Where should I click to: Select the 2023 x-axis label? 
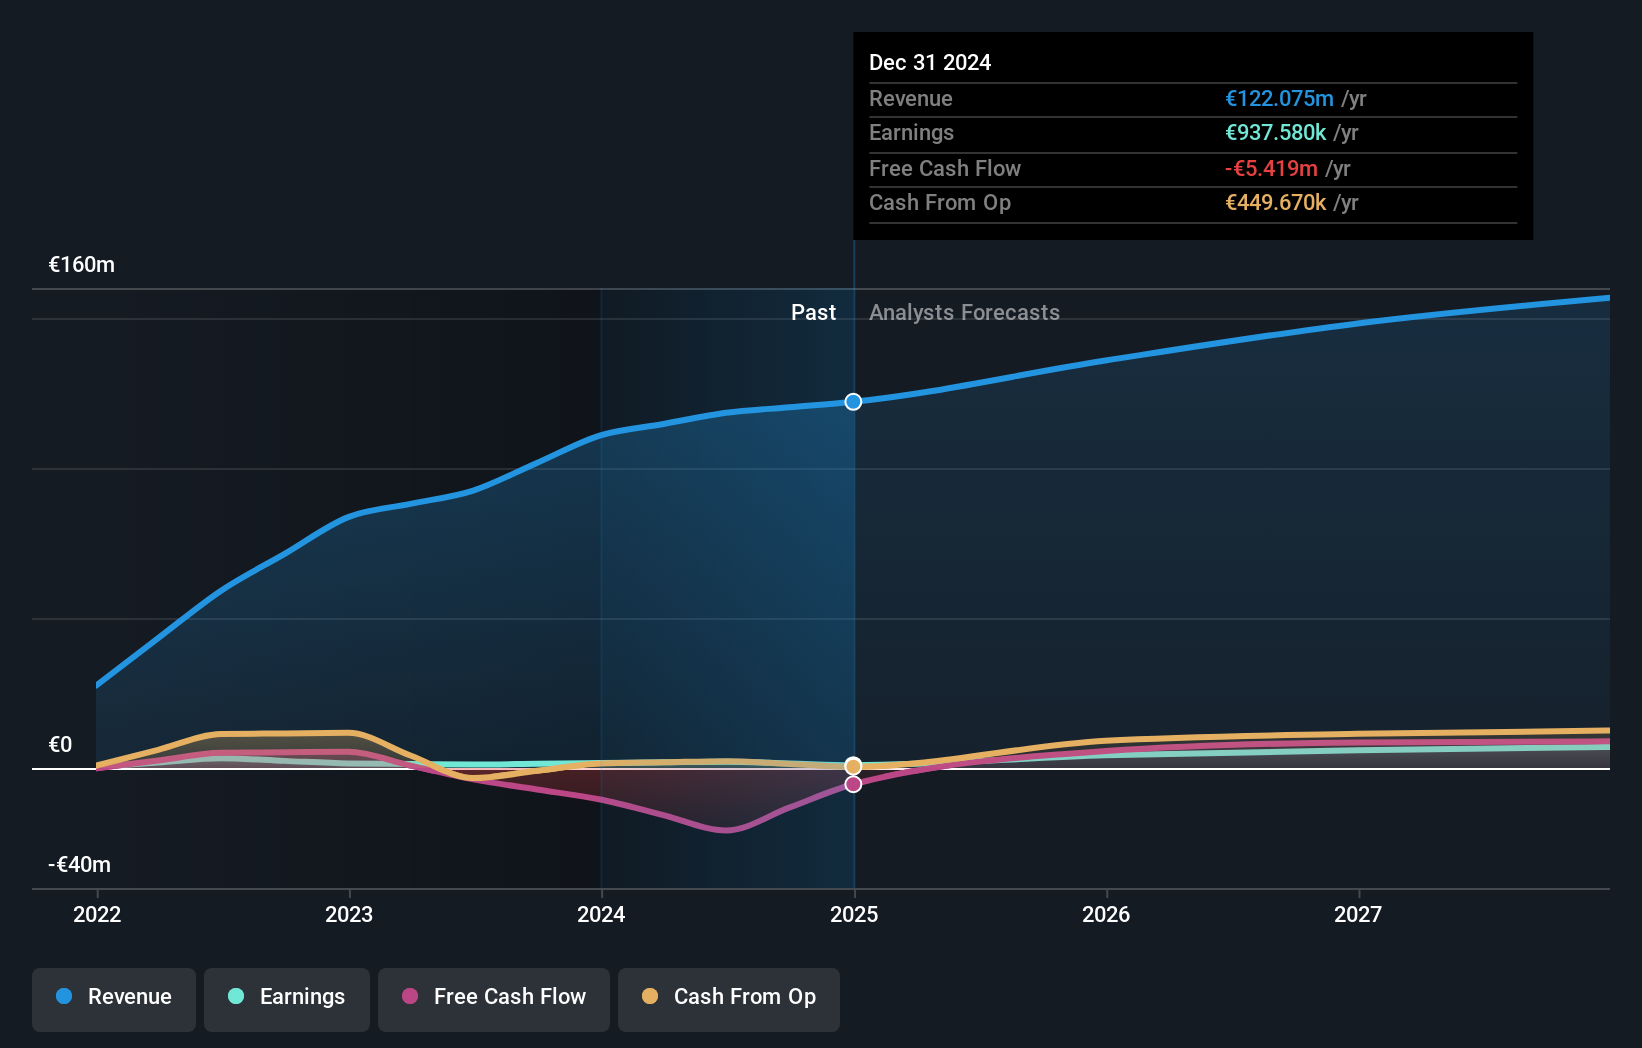pyautogui.click(x=349, y=914)
